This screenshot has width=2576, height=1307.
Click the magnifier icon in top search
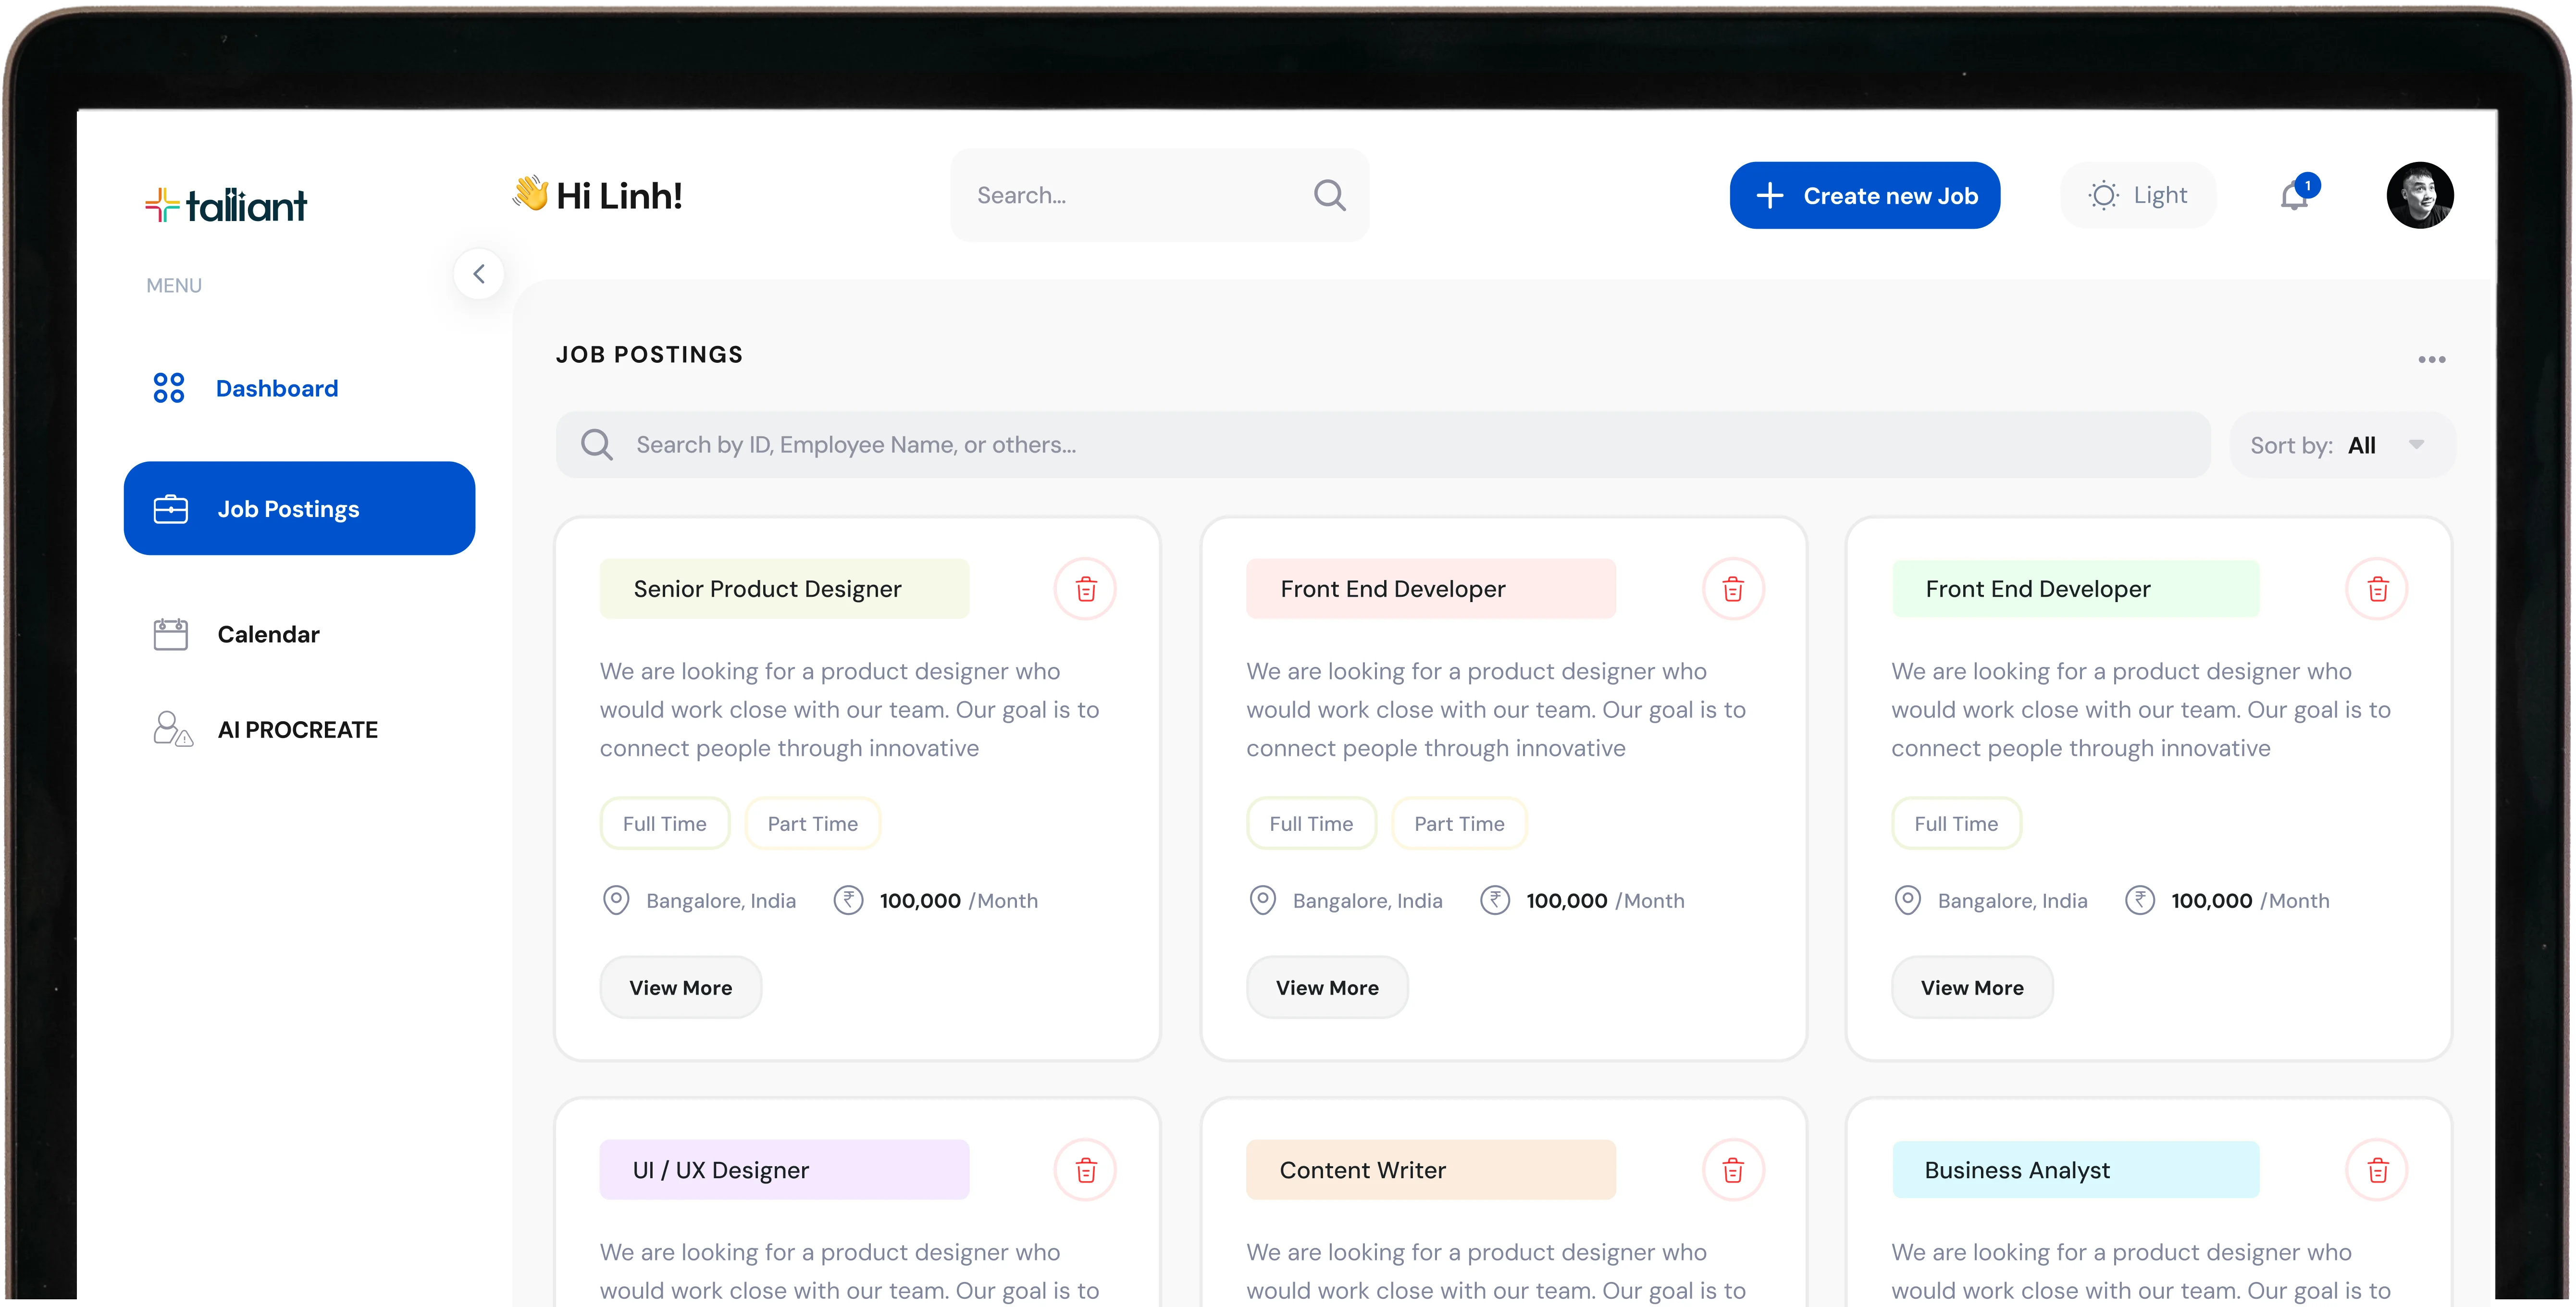(1329, 195)
